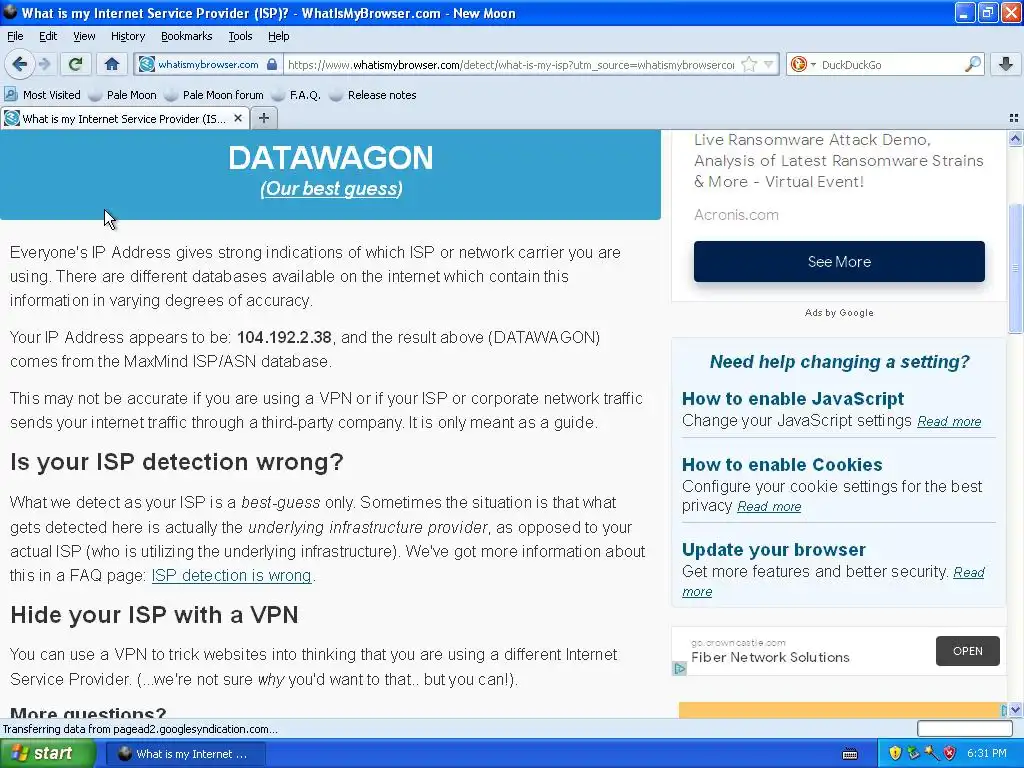Click the Transferring data status bar text
The width and height of the screenshot is (1024, 768).
[140, 729]
